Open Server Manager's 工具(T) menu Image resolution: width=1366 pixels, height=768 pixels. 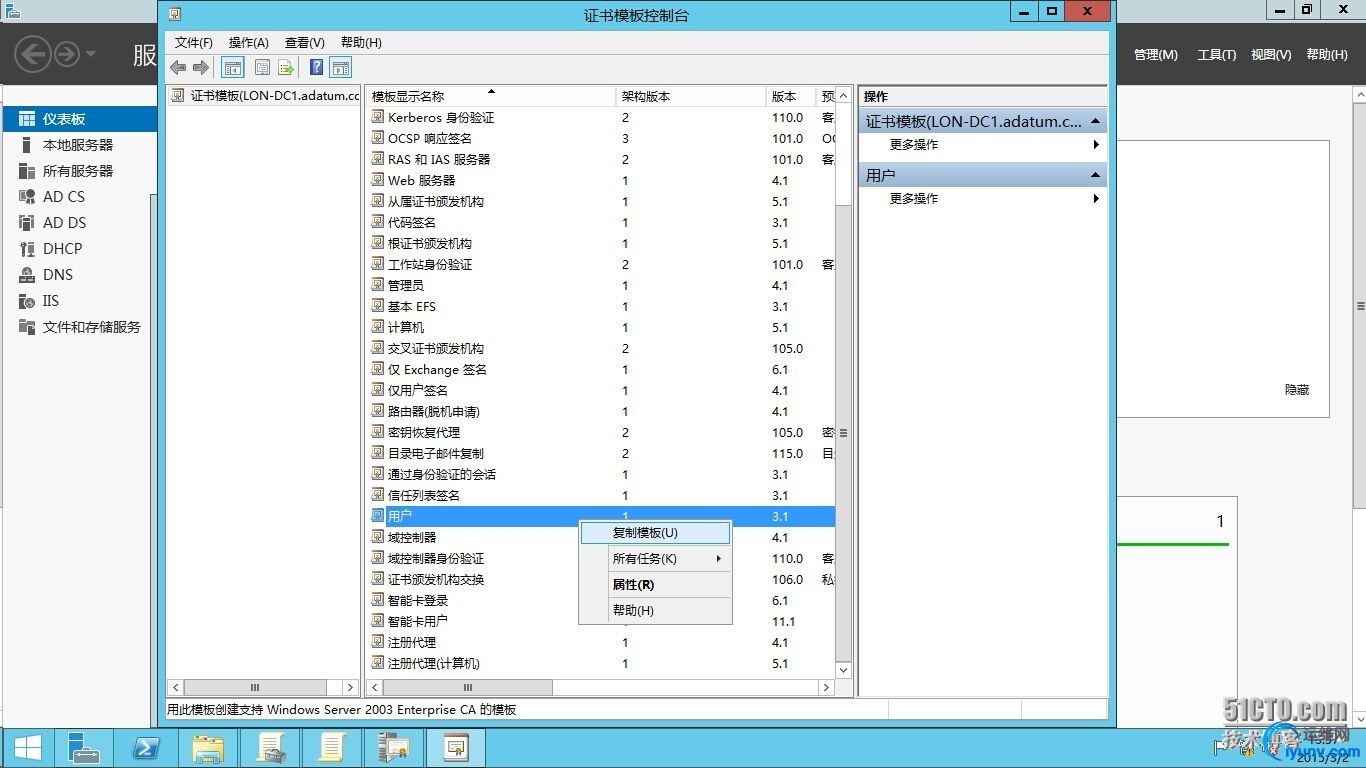click(x=1217, y=55)
